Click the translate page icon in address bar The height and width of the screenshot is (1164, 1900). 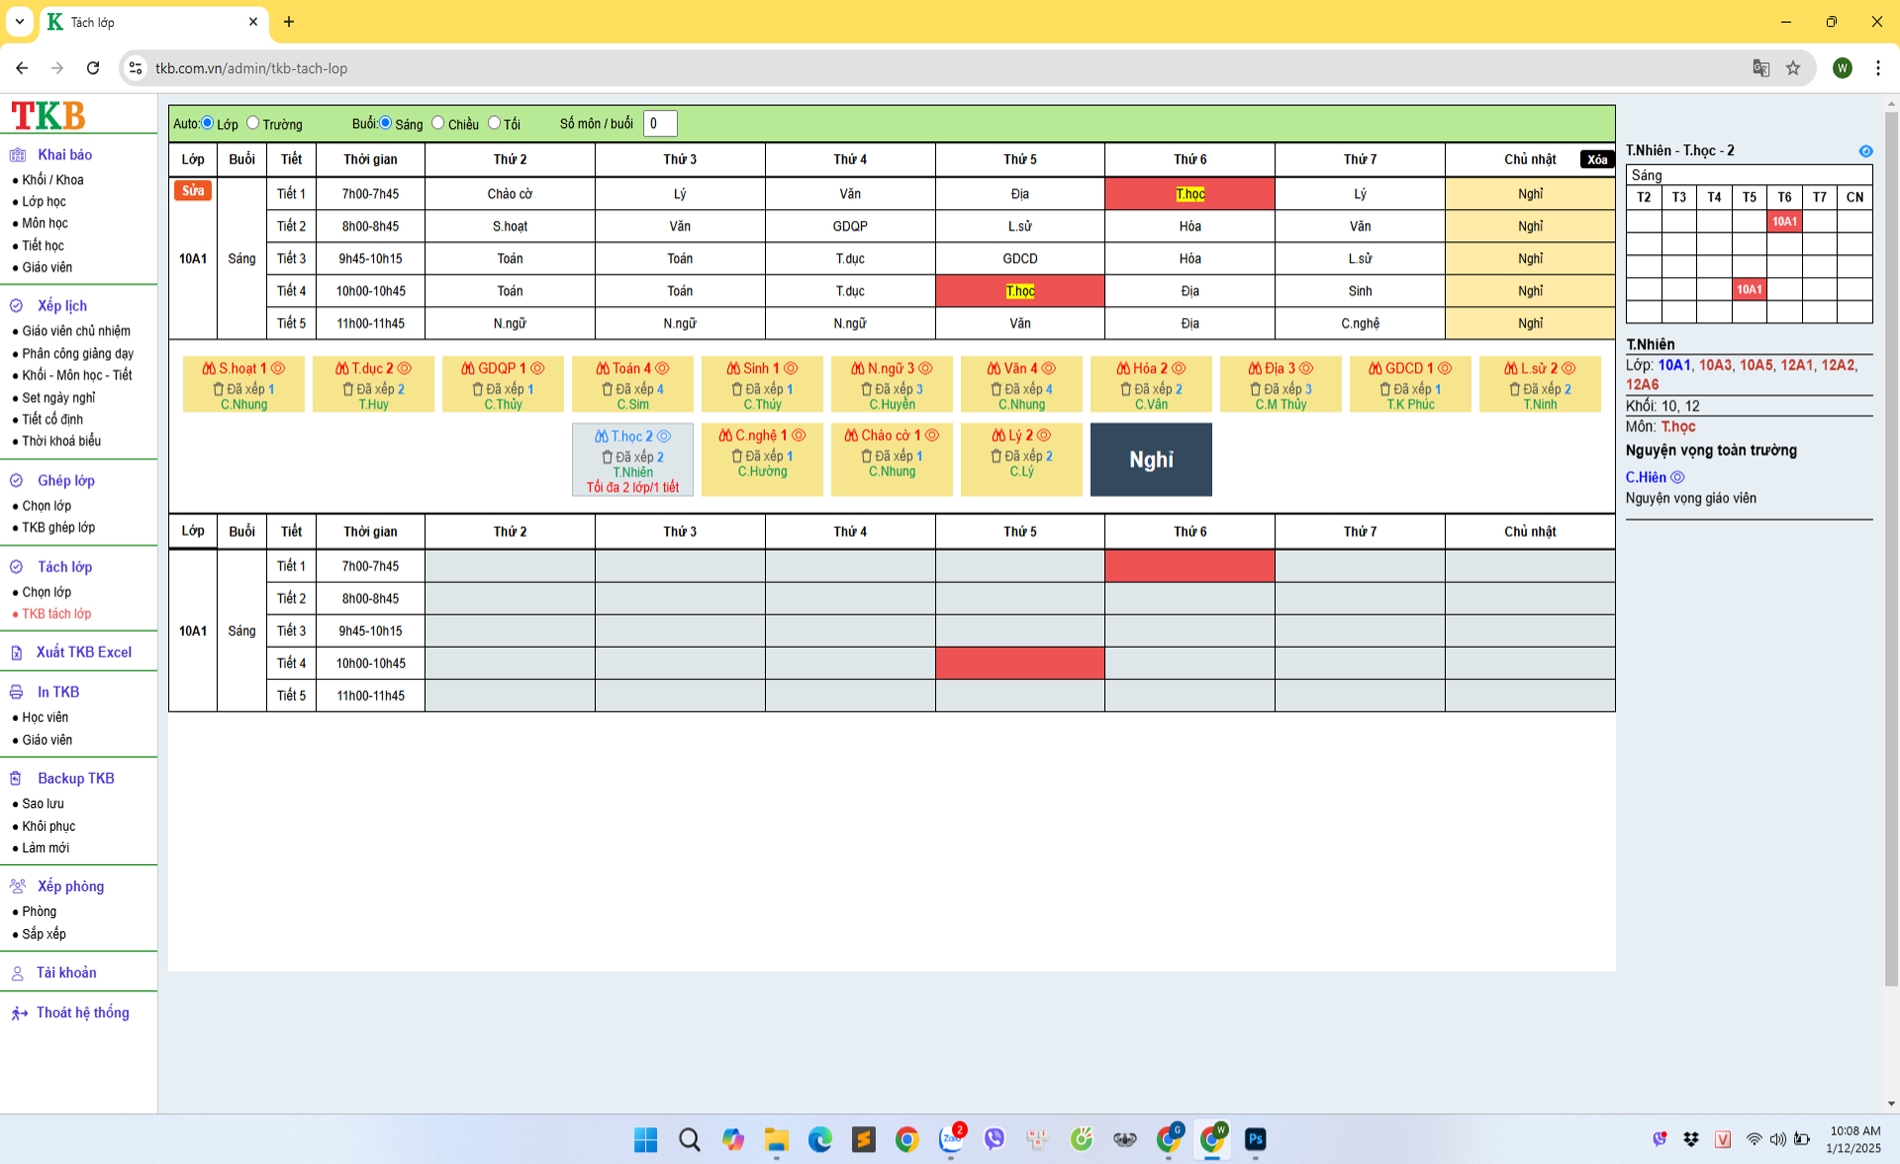1761,68
